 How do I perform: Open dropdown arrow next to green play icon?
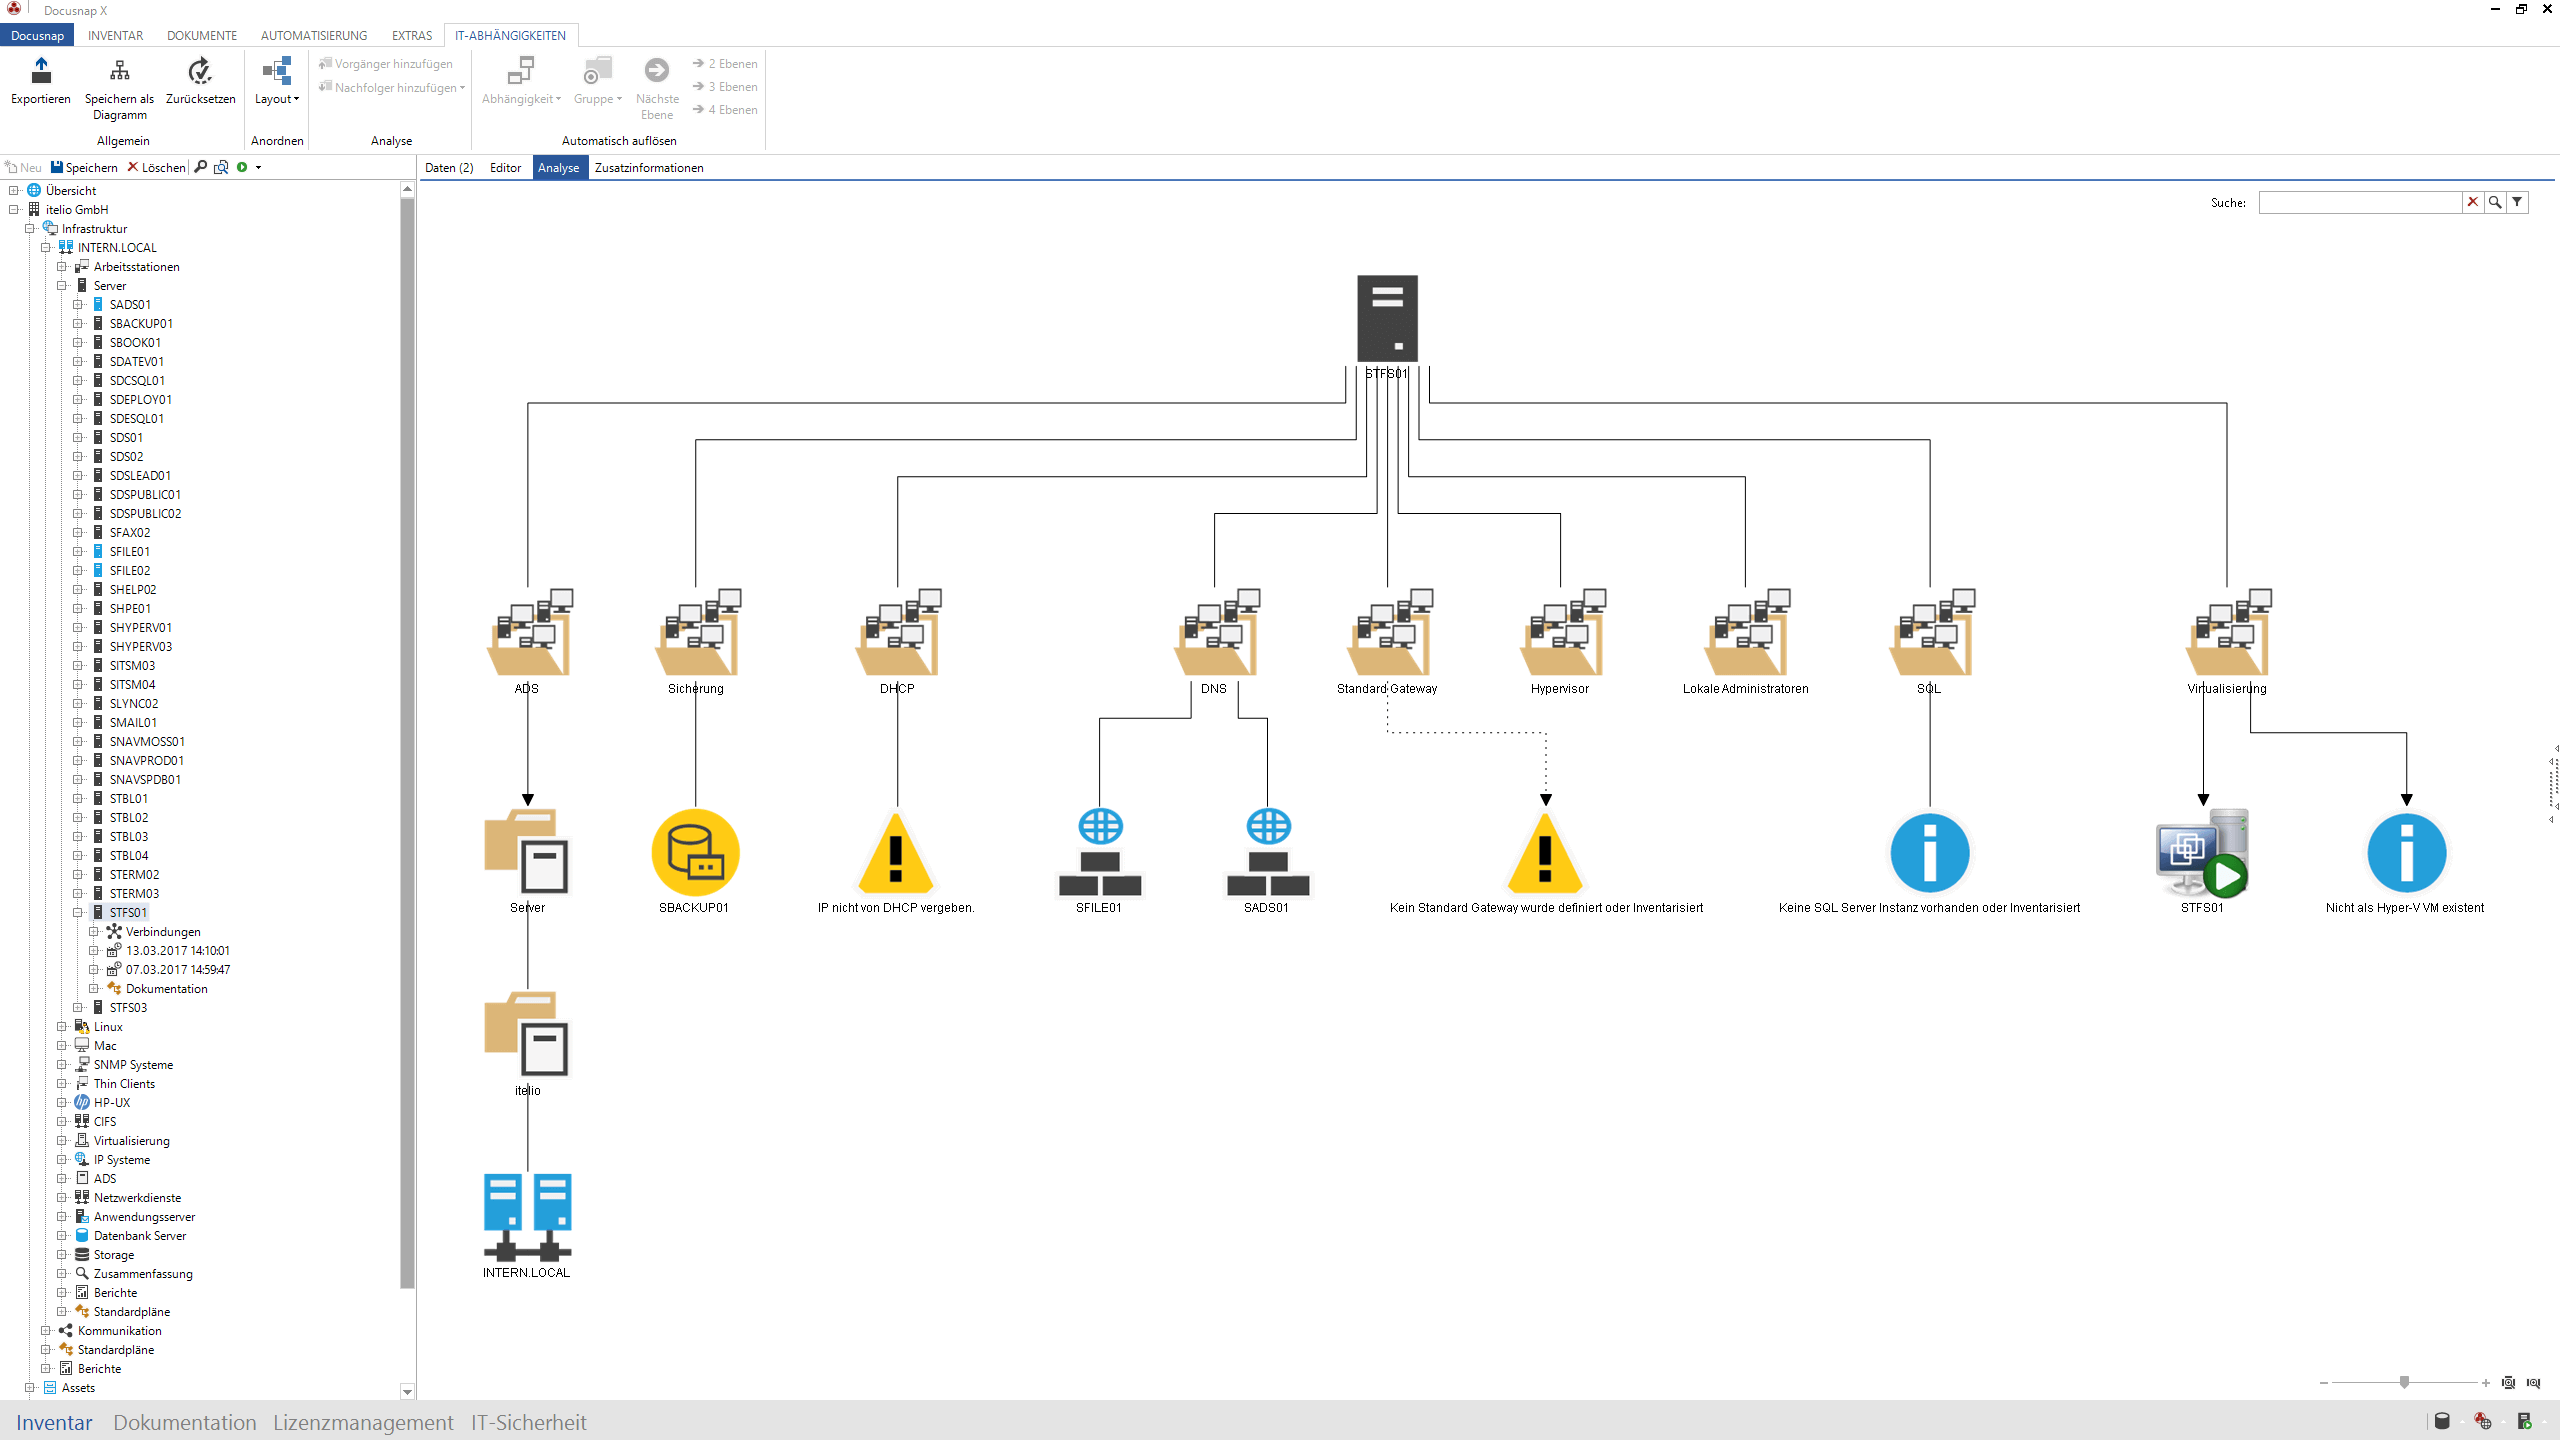click(258, 167)
